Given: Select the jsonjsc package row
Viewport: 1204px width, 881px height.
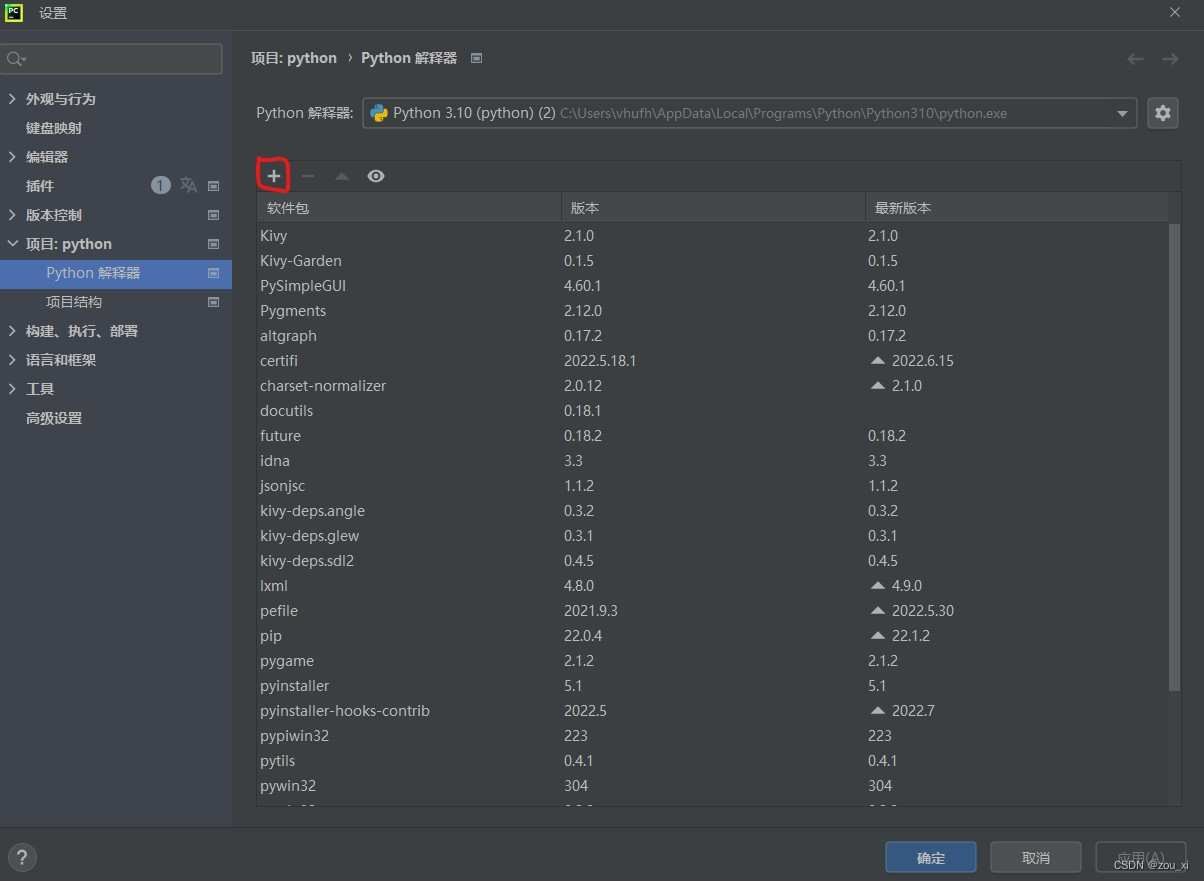Looking at the screenshot, I should click(712, 486).
